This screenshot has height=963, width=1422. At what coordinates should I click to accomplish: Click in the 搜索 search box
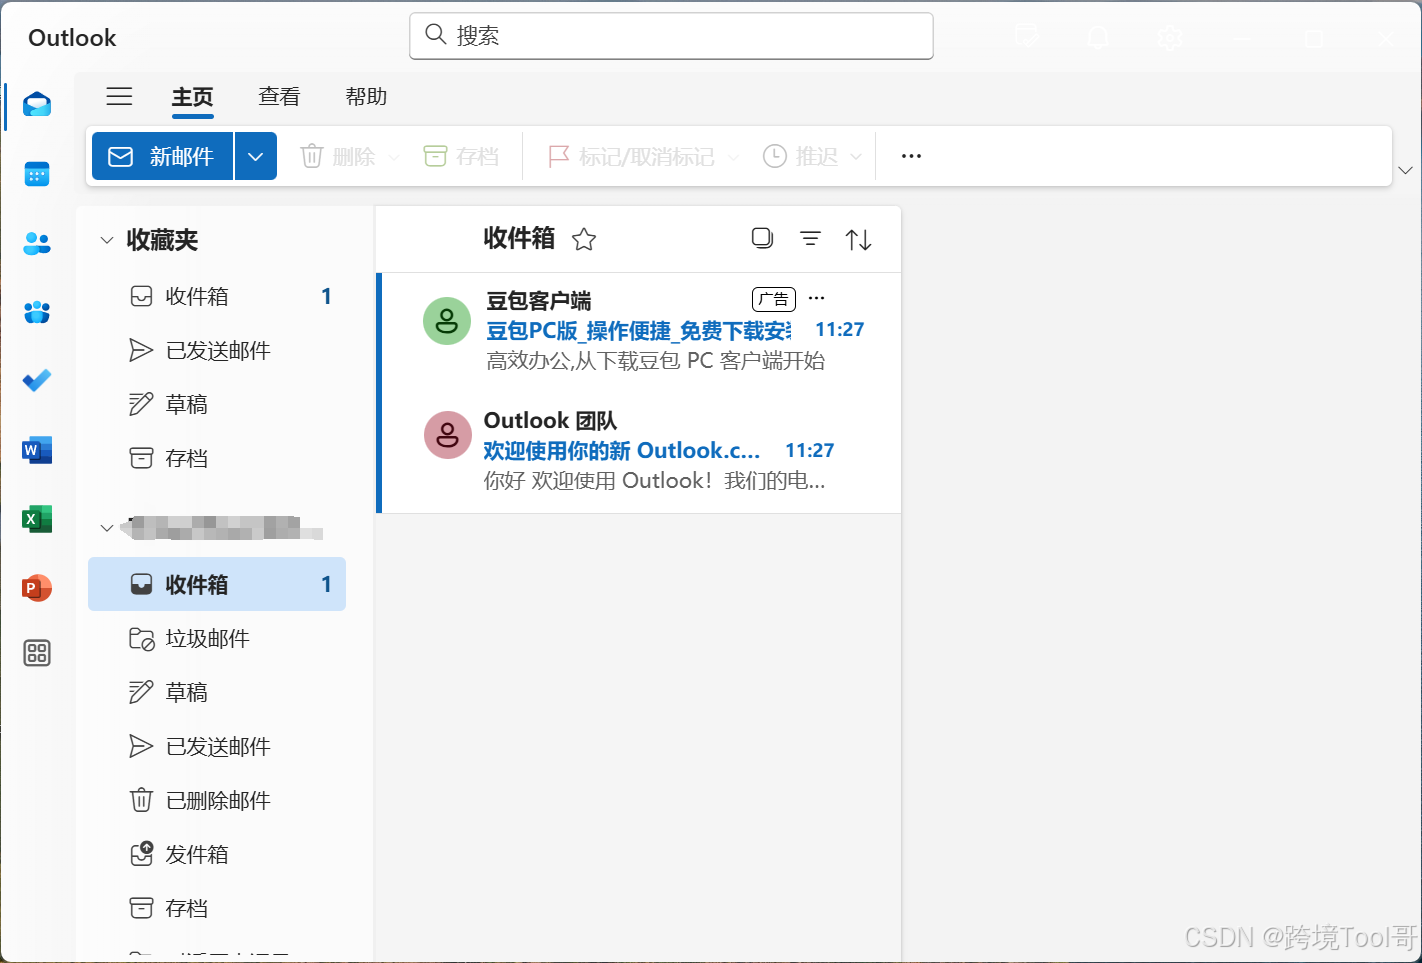pyautogui.click(x=671, y=36)
